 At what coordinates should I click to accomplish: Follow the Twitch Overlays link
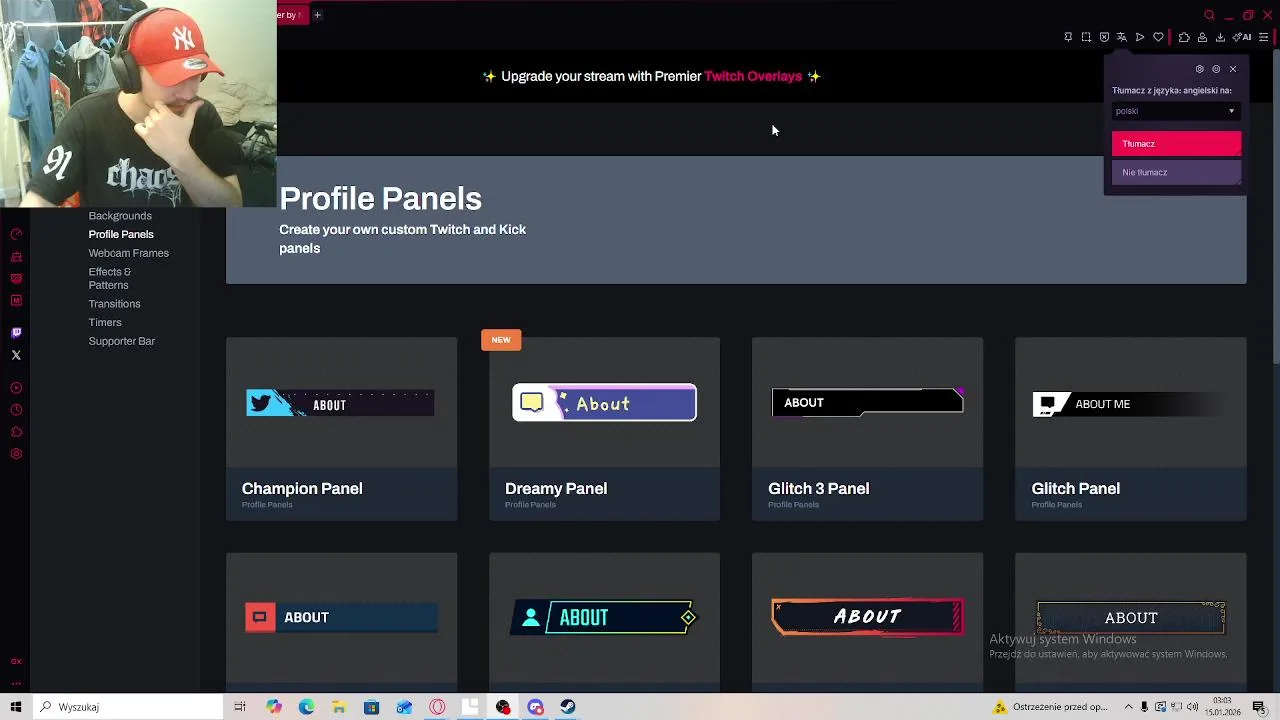753,76
